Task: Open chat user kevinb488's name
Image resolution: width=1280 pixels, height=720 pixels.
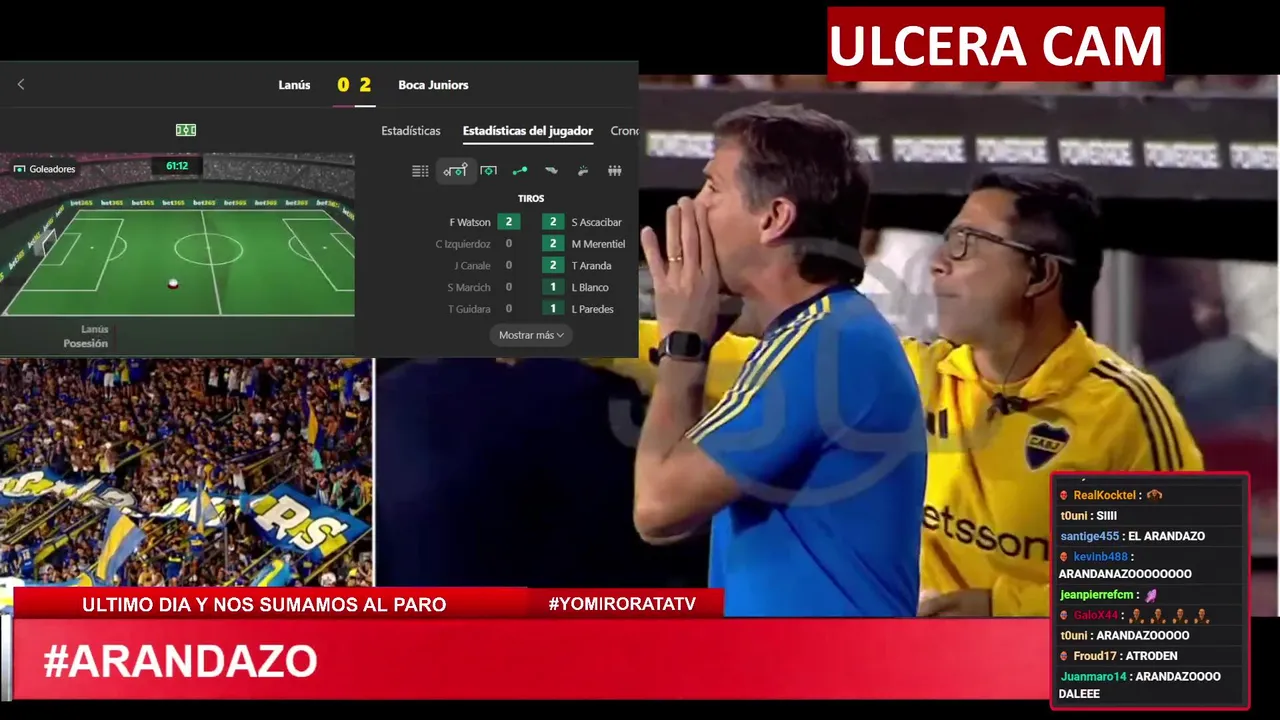Action: click(1100, 557)
